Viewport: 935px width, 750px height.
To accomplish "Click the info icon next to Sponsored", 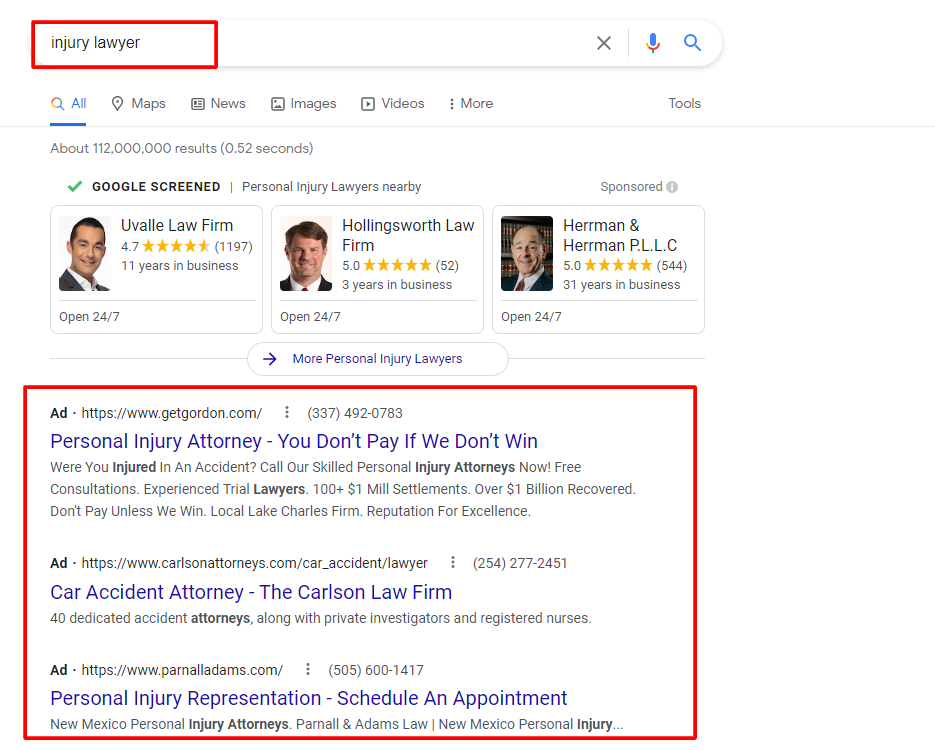I will (x=673, y=187).
